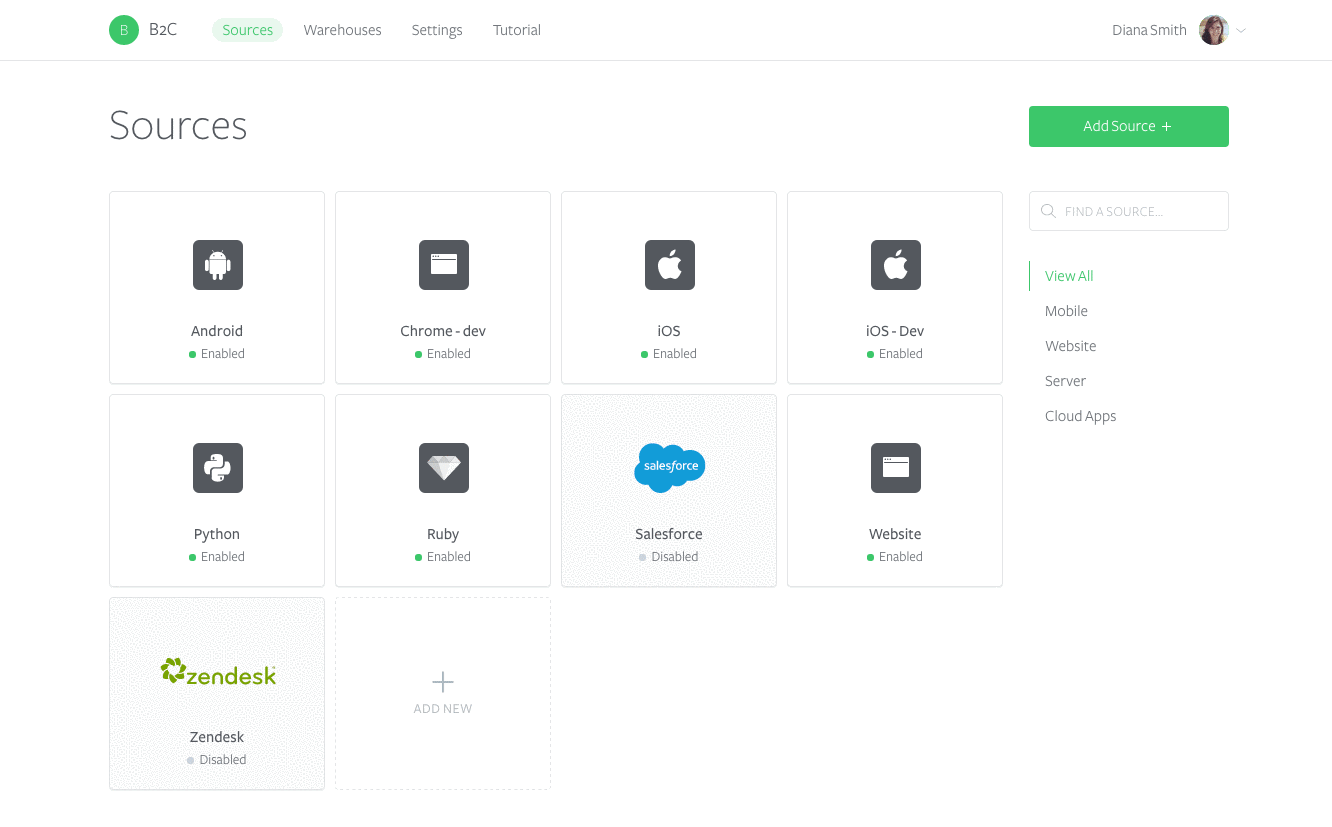Select the View All filter
This screenshot has height=827, width=1332.
coord(1069,276)
